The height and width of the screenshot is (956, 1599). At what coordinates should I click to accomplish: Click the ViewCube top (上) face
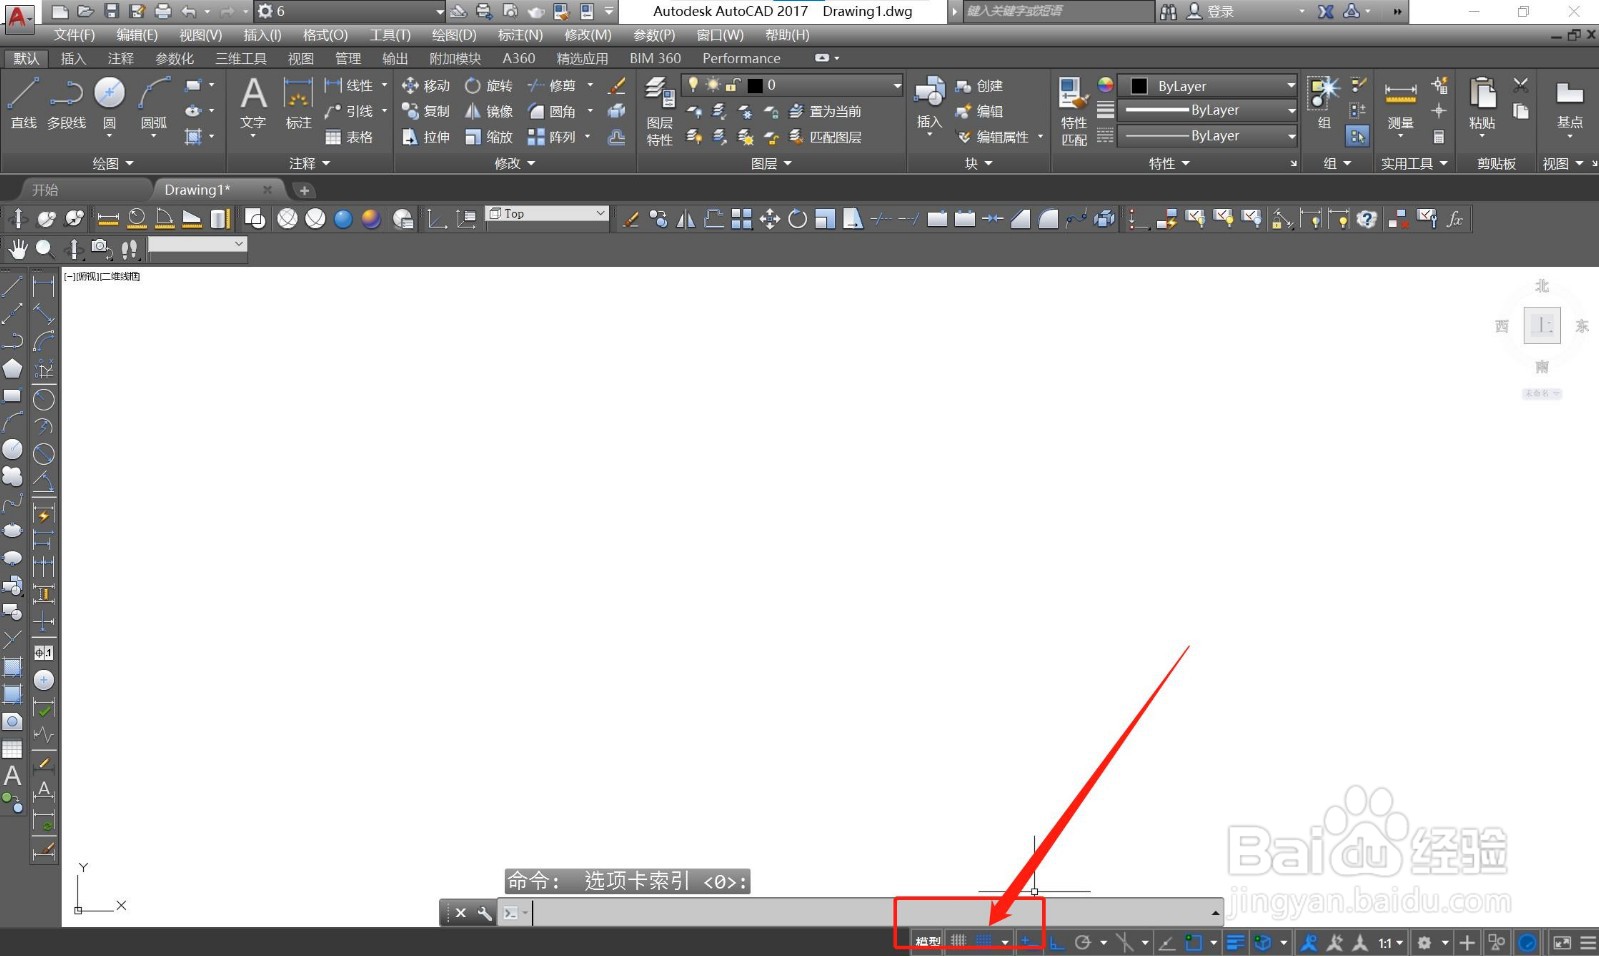[x=1541, y=325]
